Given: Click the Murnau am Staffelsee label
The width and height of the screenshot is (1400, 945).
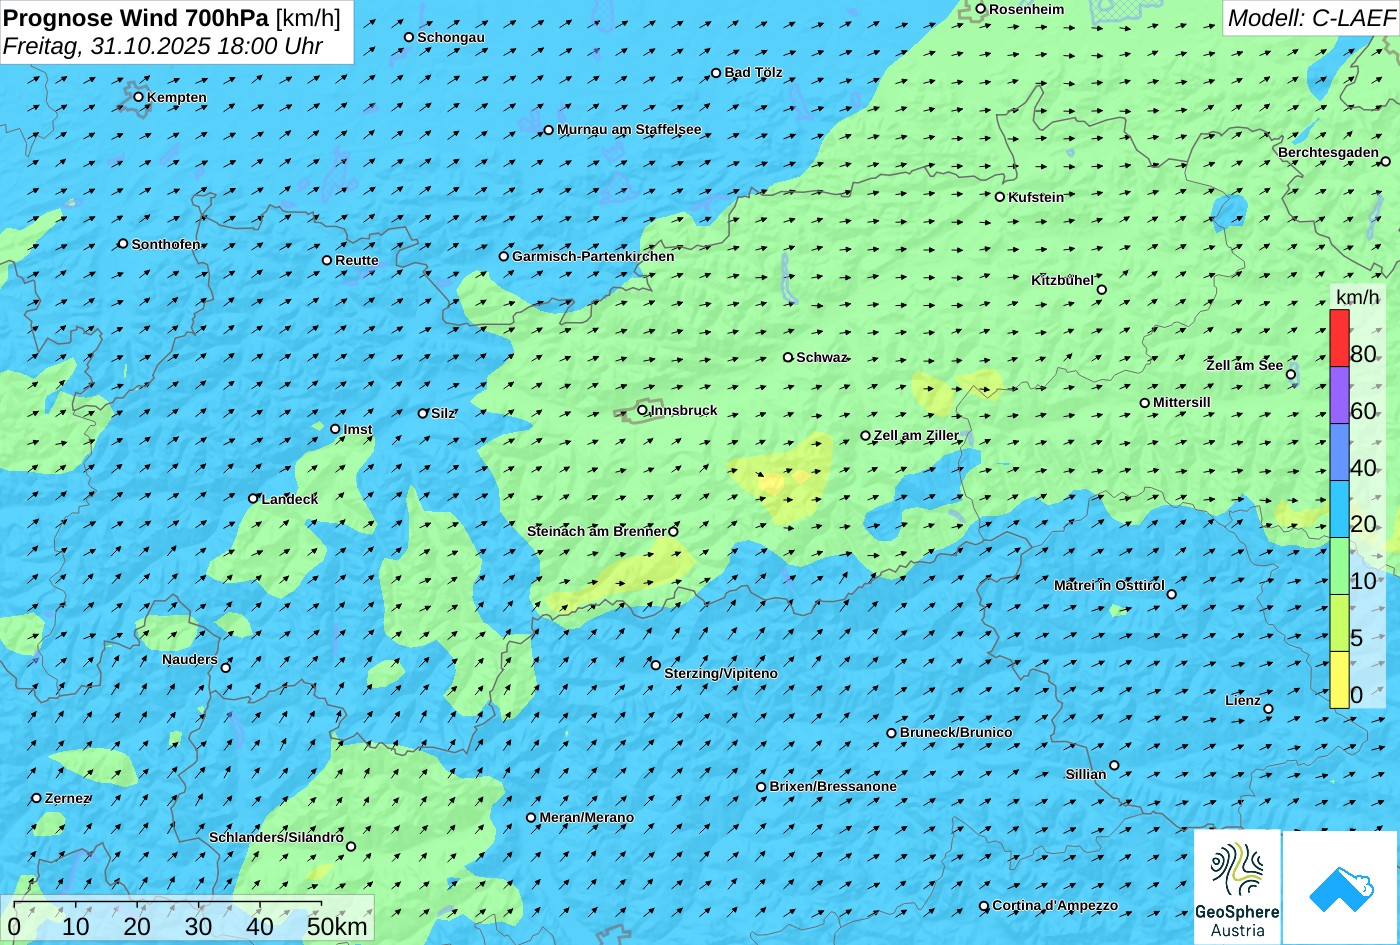Looking at the screenshot, I should click(629, 129).
